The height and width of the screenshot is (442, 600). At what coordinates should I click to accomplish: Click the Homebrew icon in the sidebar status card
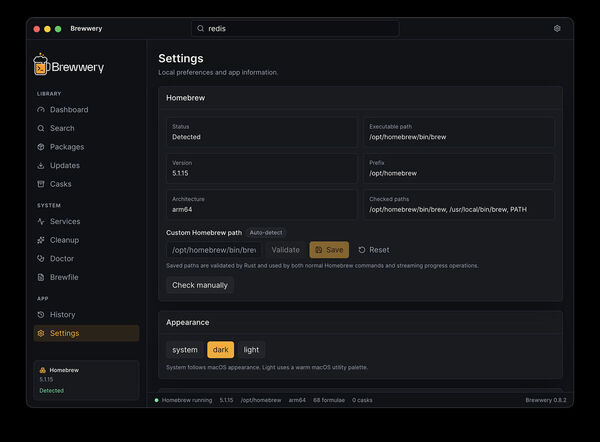point(43,370)
